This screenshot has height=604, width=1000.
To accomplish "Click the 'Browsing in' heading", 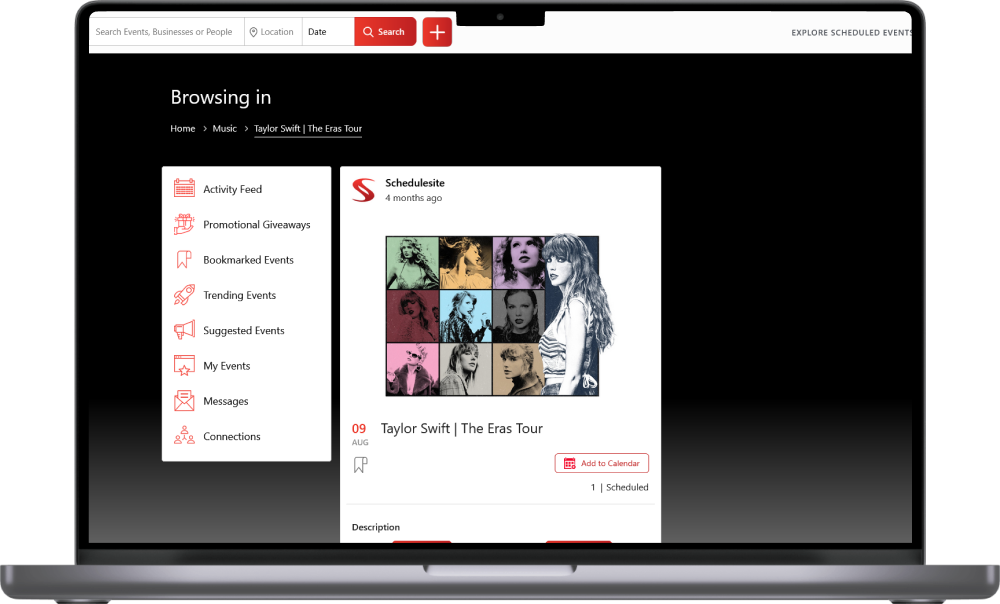I will 221,97.
